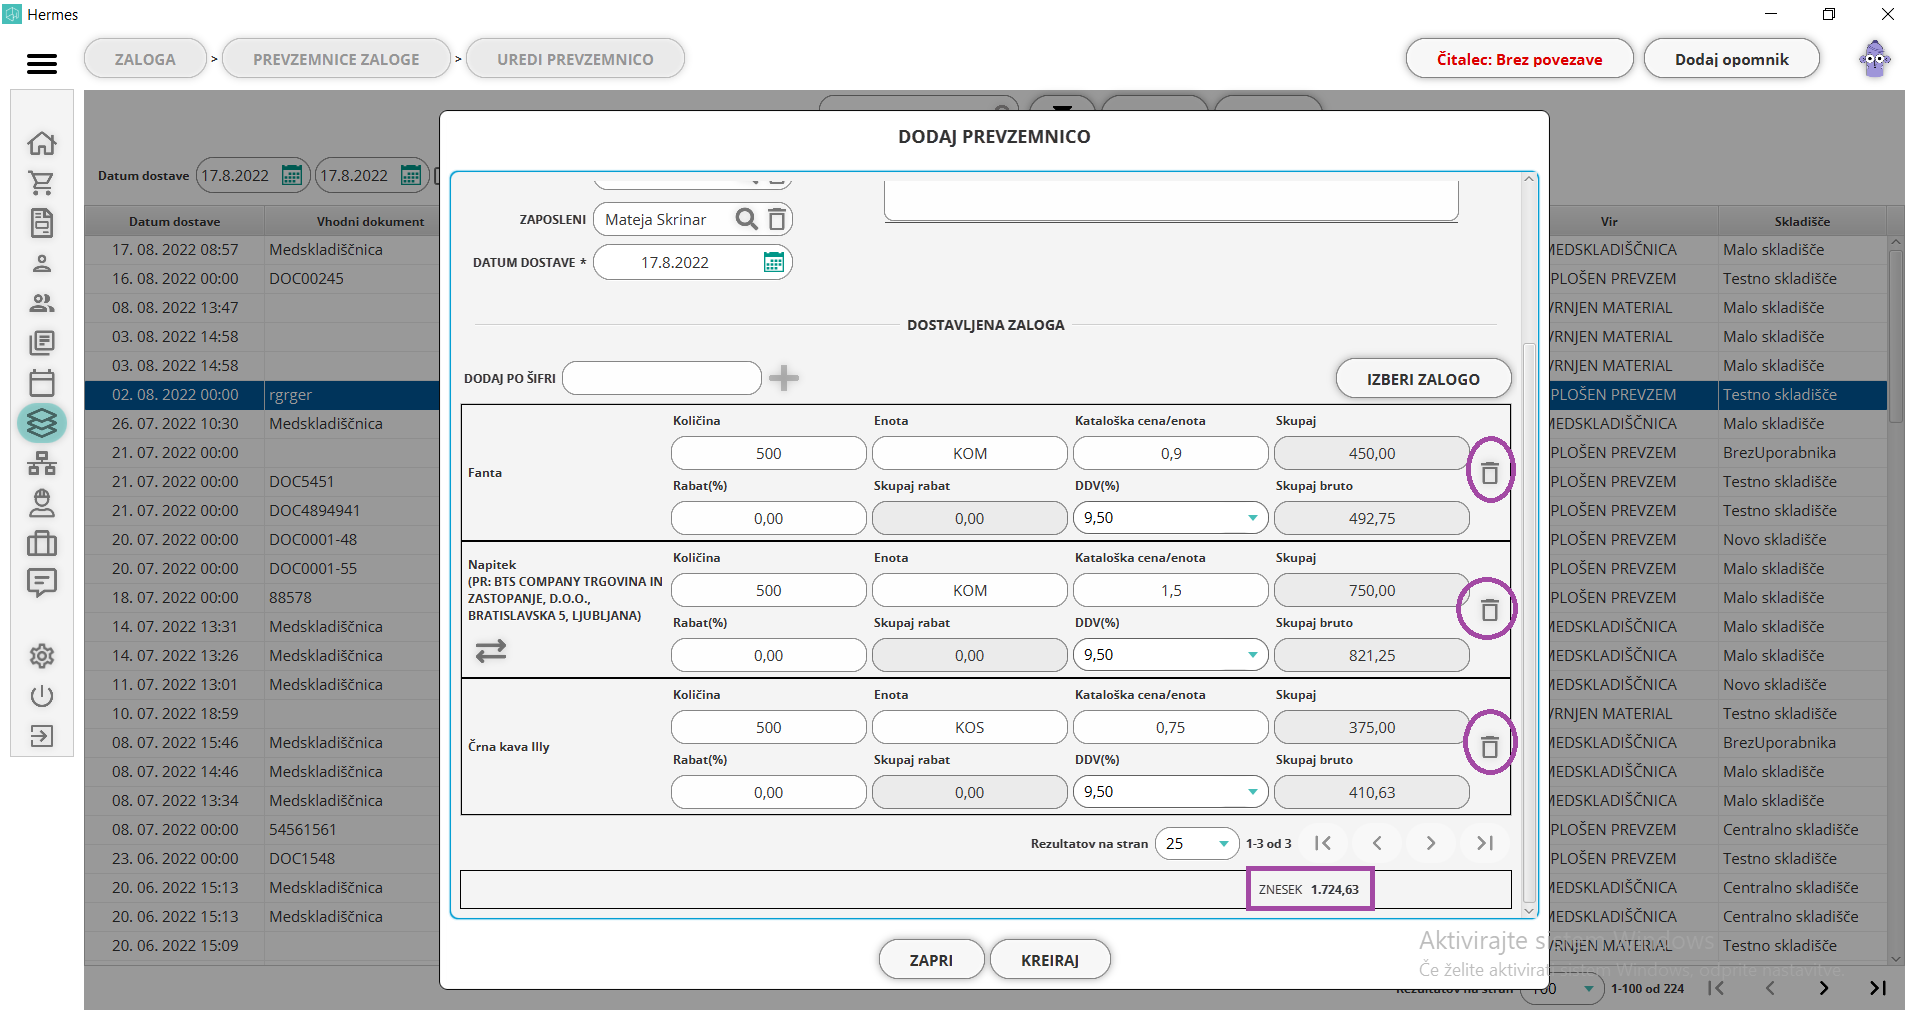Delete the Fanta row
The height and width of the screenshot is (1022, 1920).
pos(1490,472)
